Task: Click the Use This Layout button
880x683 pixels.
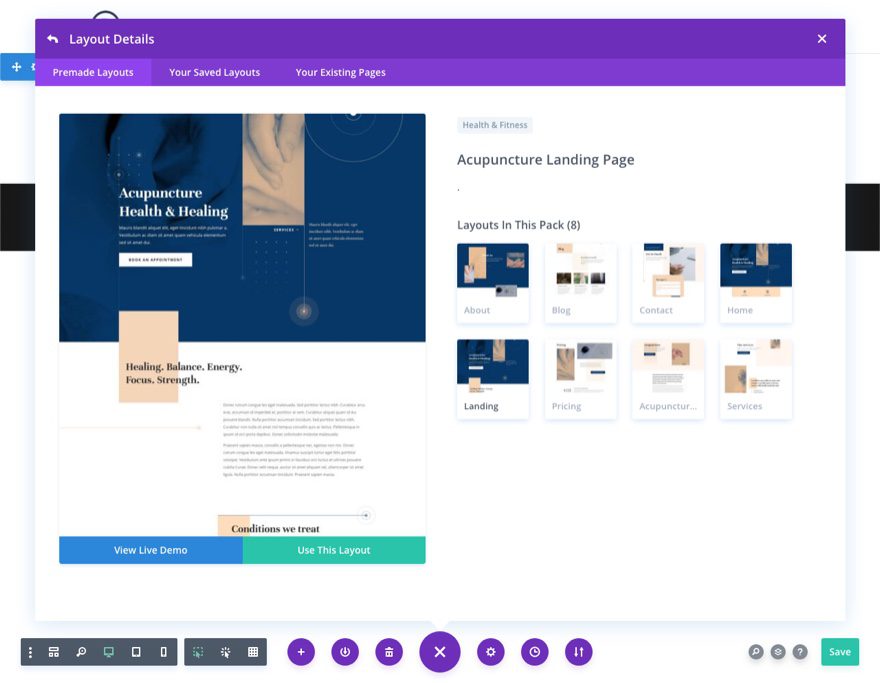Action: (333, 550)
